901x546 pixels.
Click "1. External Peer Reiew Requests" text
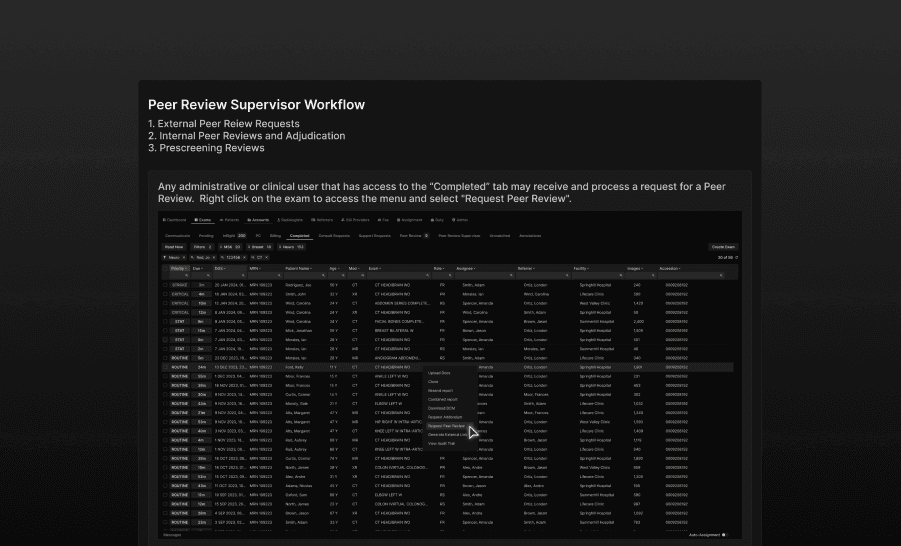[224, 124]
